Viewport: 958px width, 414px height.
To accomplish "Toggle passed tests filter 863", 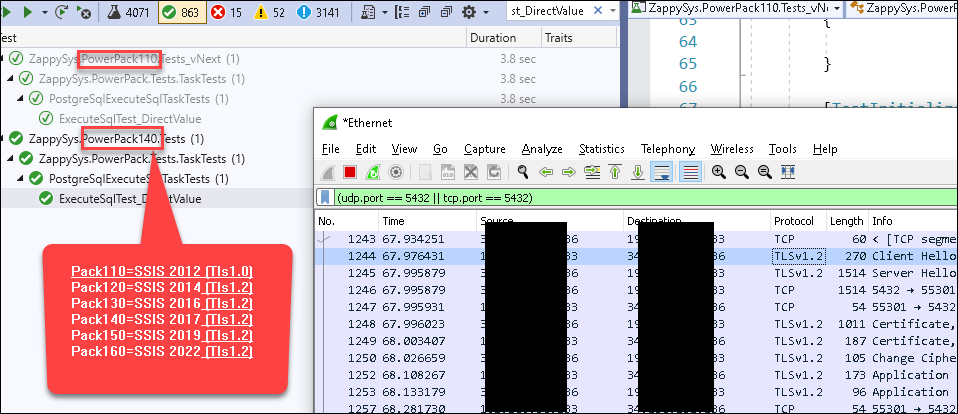I will pyautogui.click(x=182, y=12).
